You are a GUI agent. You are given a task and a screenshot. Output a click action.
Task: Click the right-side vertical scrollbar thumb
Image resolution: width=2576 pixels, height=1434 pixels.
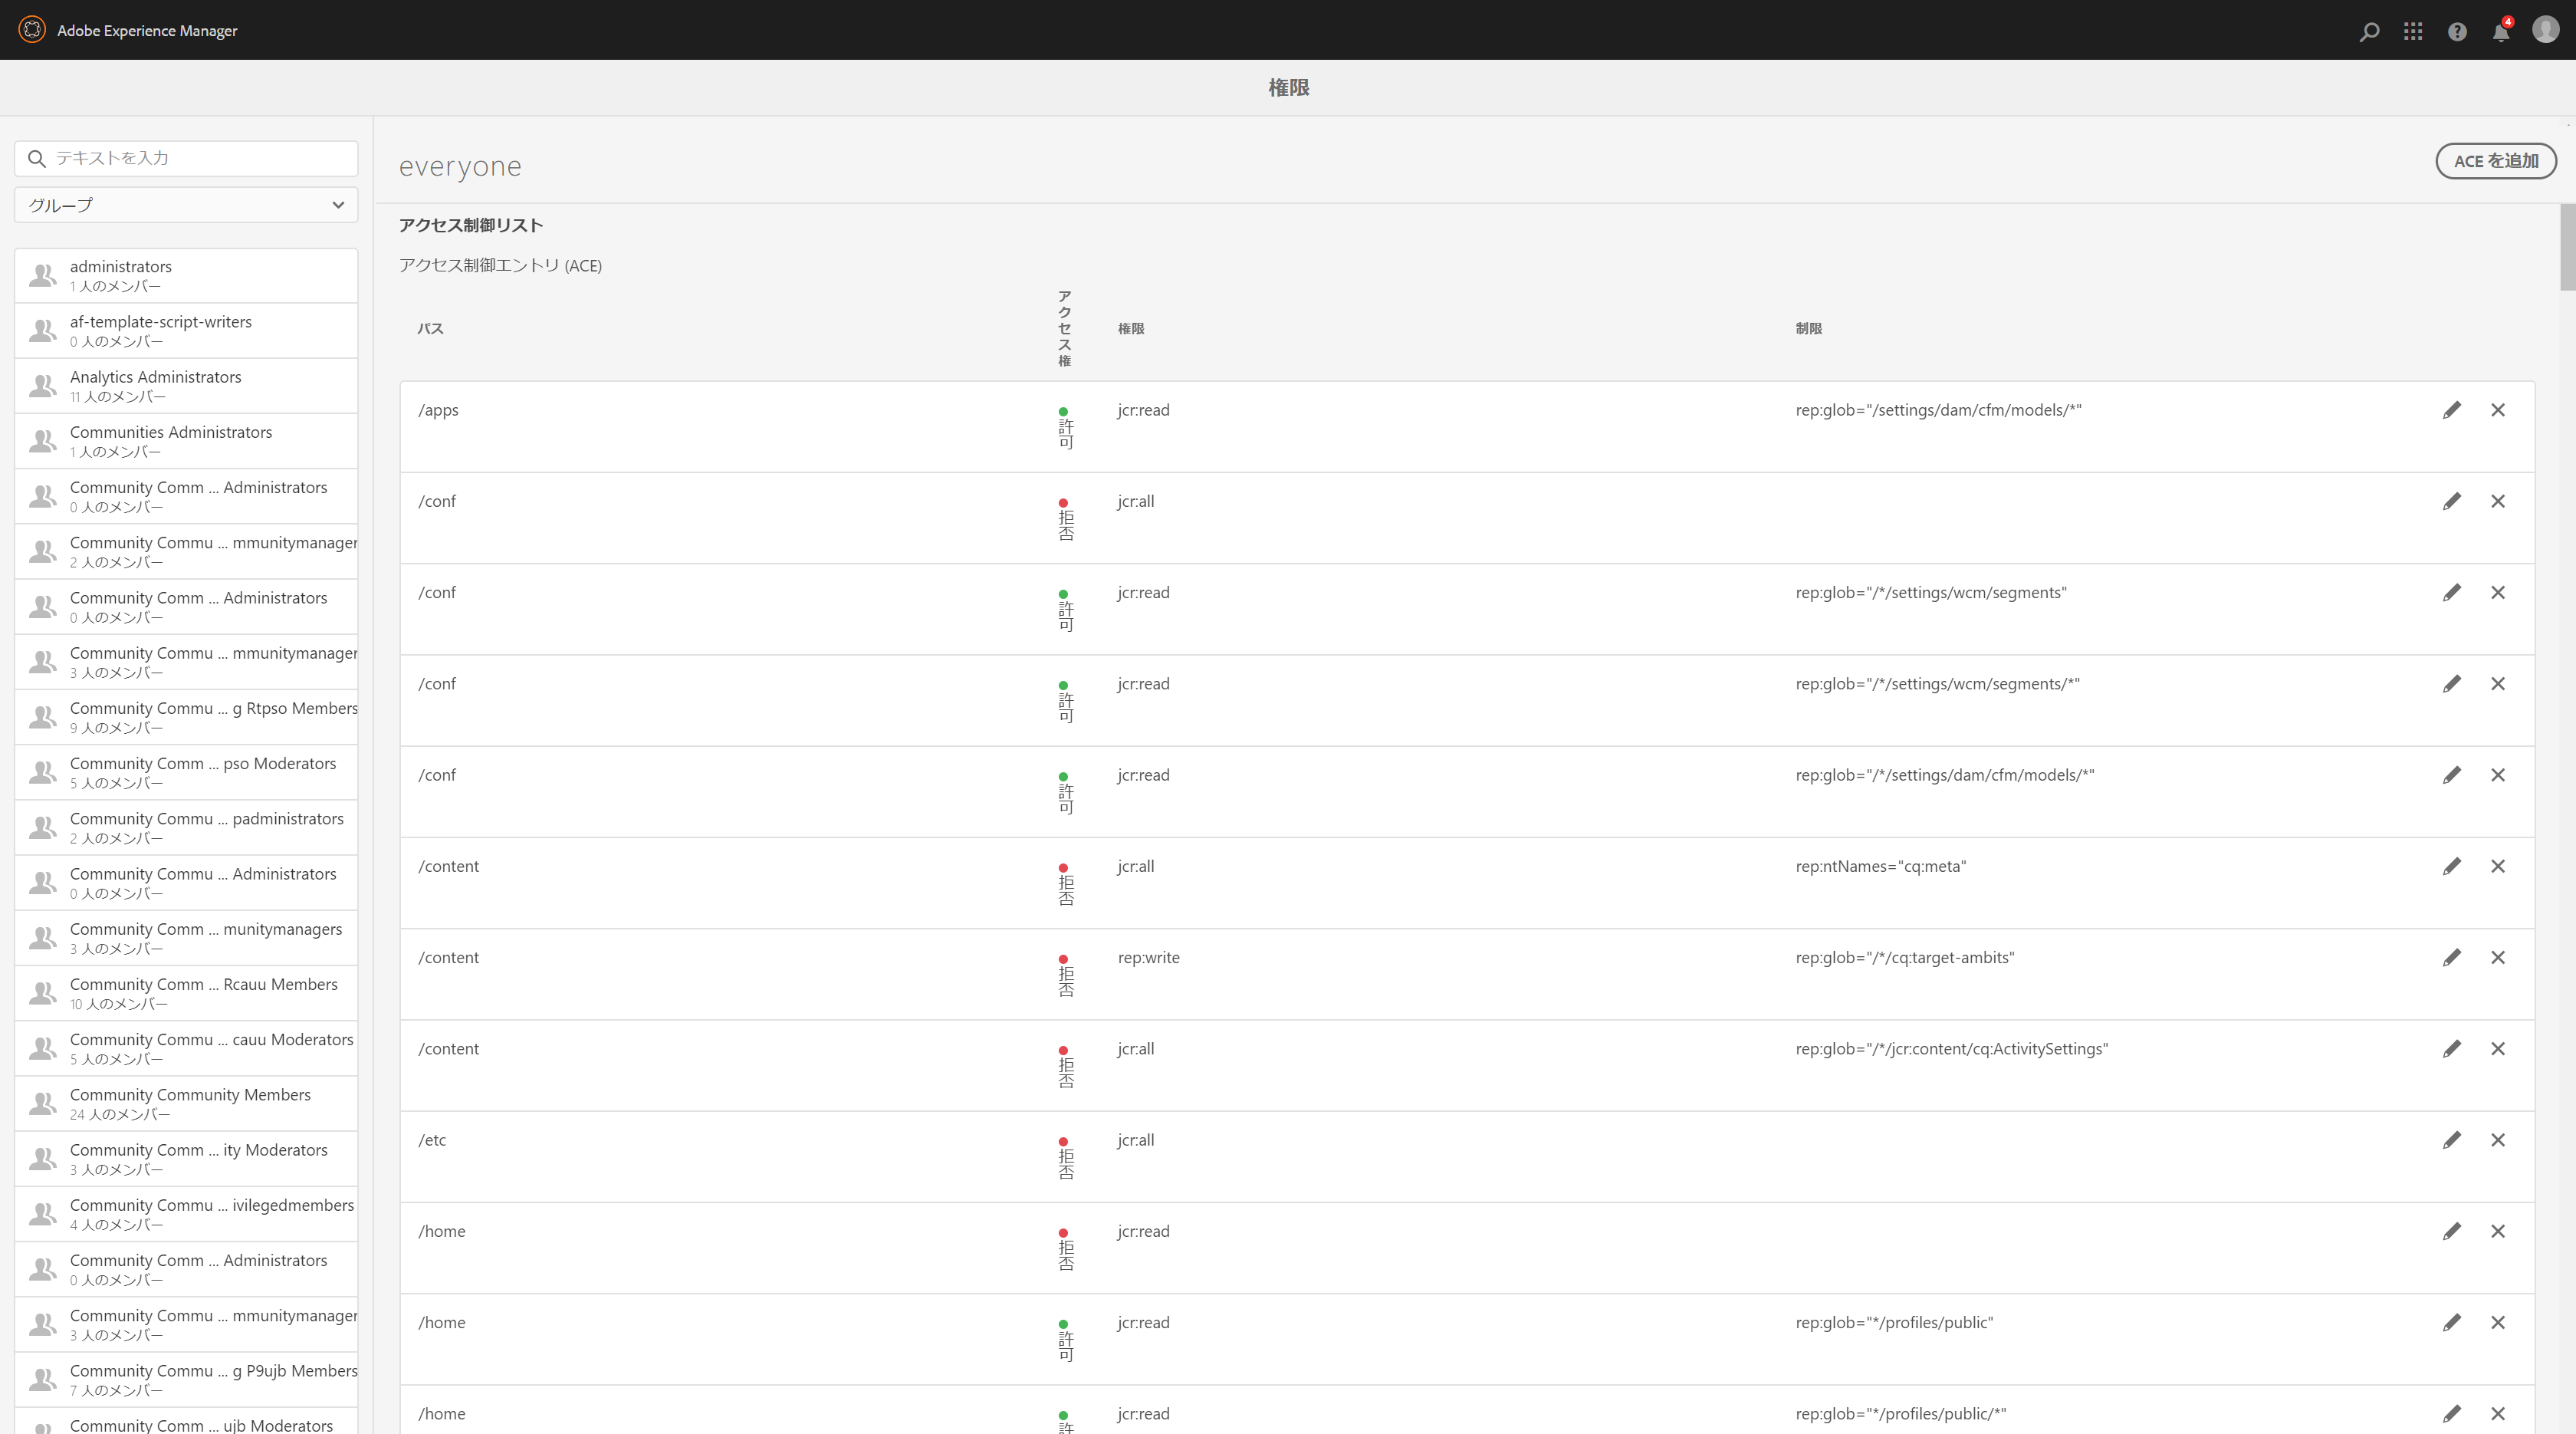pyautogui.click(x=2567, y=246)
